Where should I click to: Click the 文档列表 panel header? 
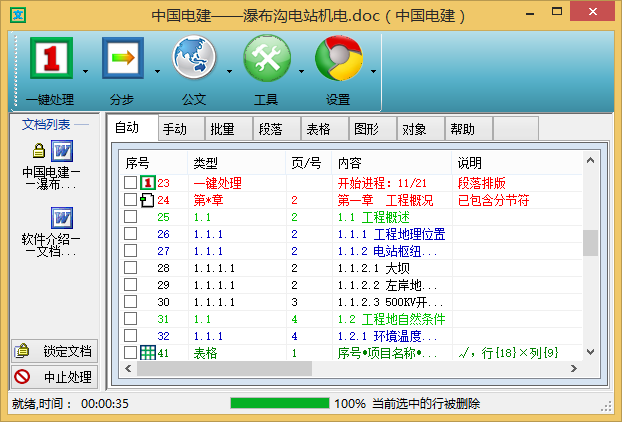click(x=46, y=125)
